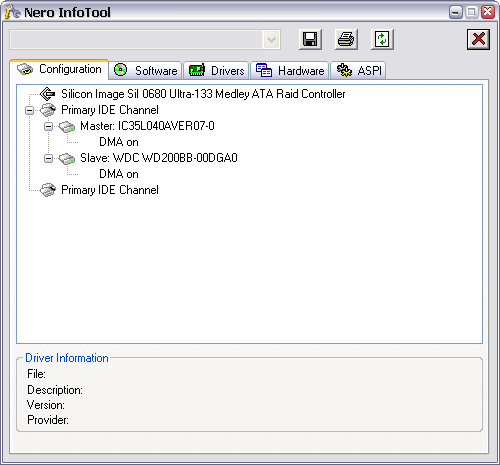The image size is (500, 465).
Task: Save the report with the floppy disk icon
Action: tap(310, 39)
